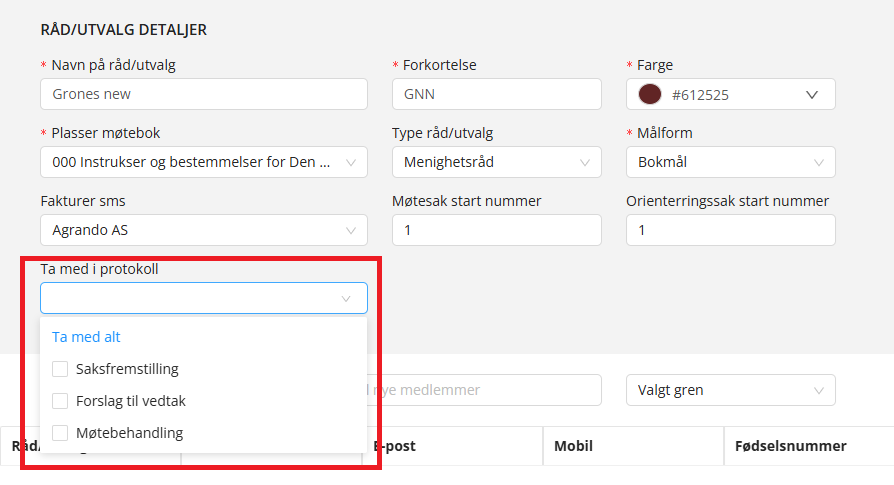Image resolution: width=894 pixels, height=485 pixels.
Task: Check the Møtebehandling option
Action: tap(60, 433)
